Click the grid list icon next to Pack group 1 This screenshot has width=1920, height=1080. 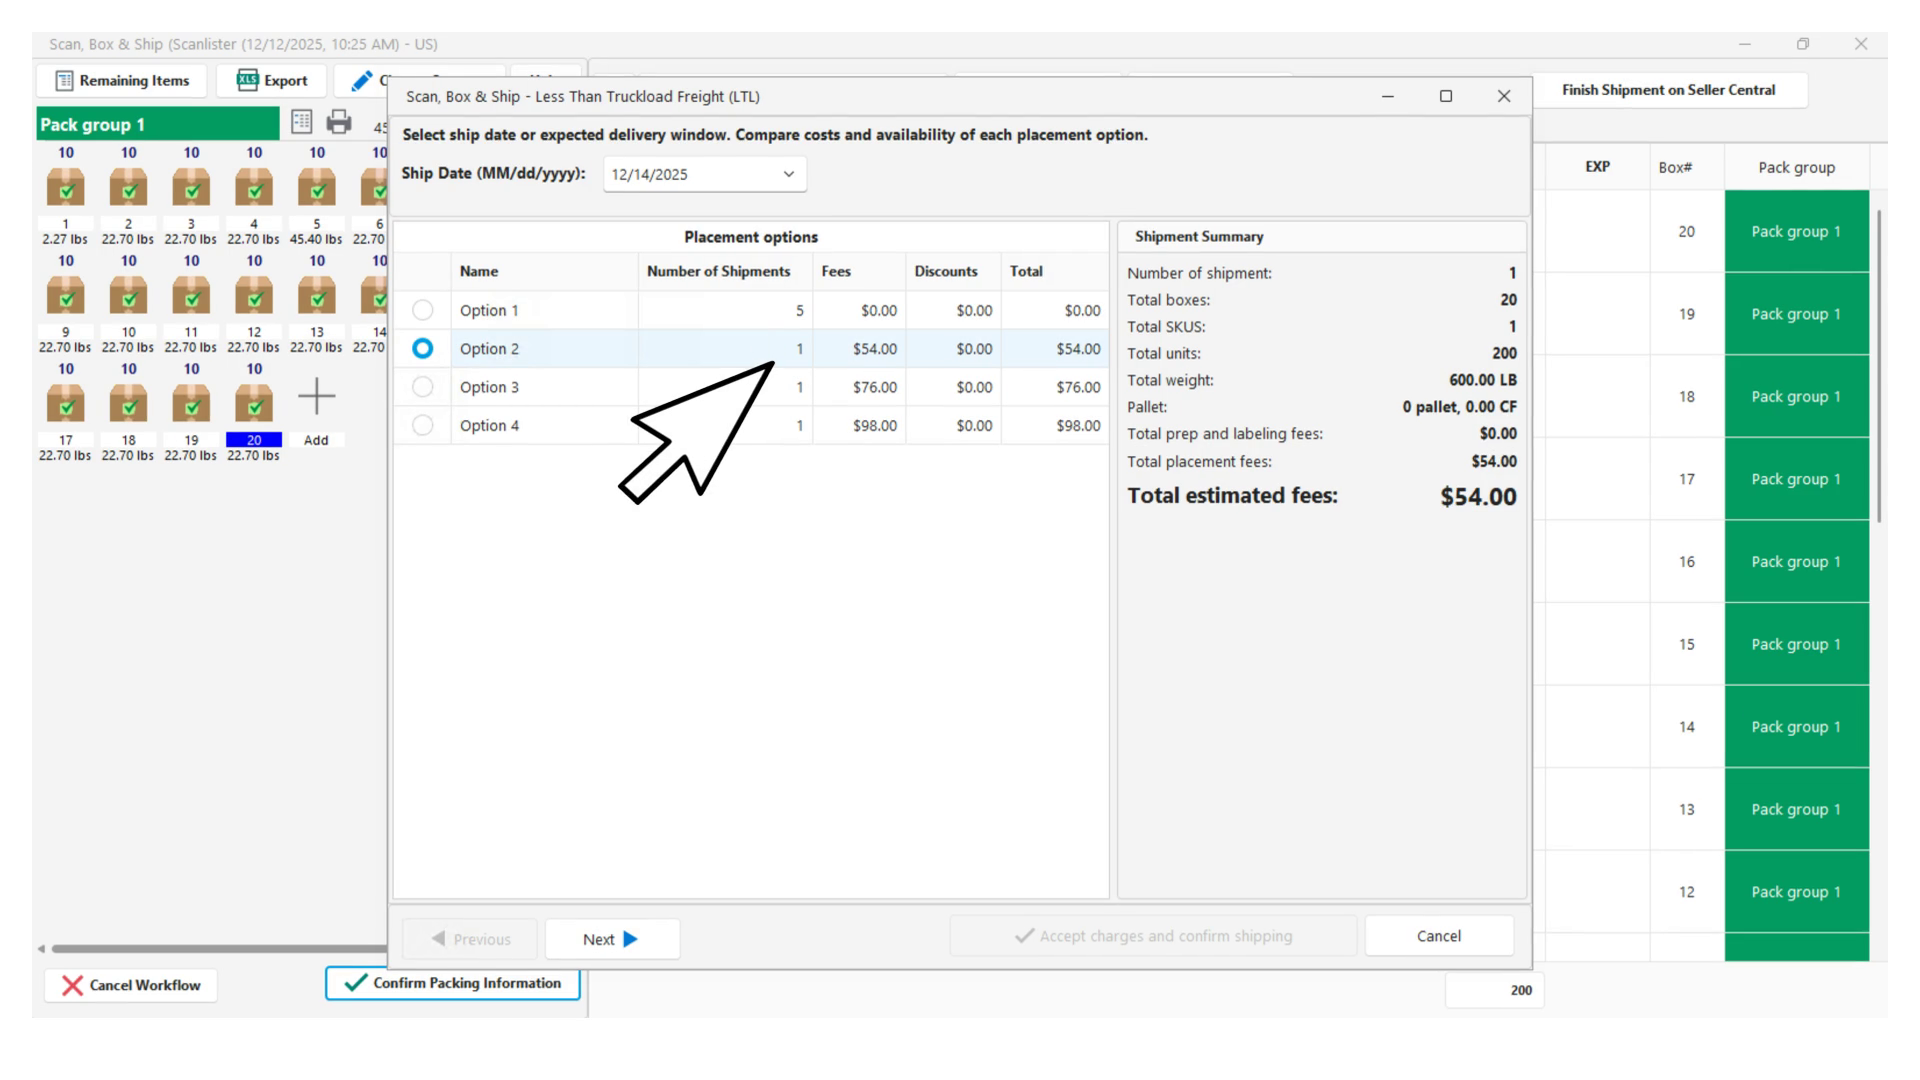[x=301, y=122]
